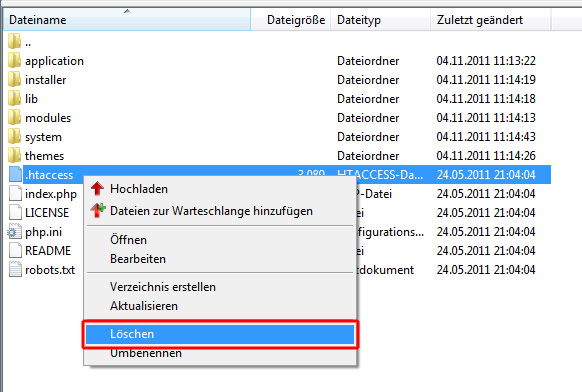Sort by the Dateiname column header

(127, 20)
